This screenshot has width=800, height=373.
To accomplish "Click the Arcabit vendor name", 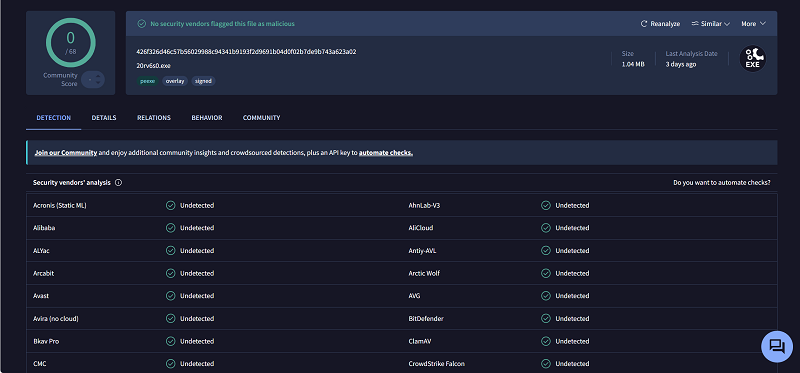I will coord(43,273).
